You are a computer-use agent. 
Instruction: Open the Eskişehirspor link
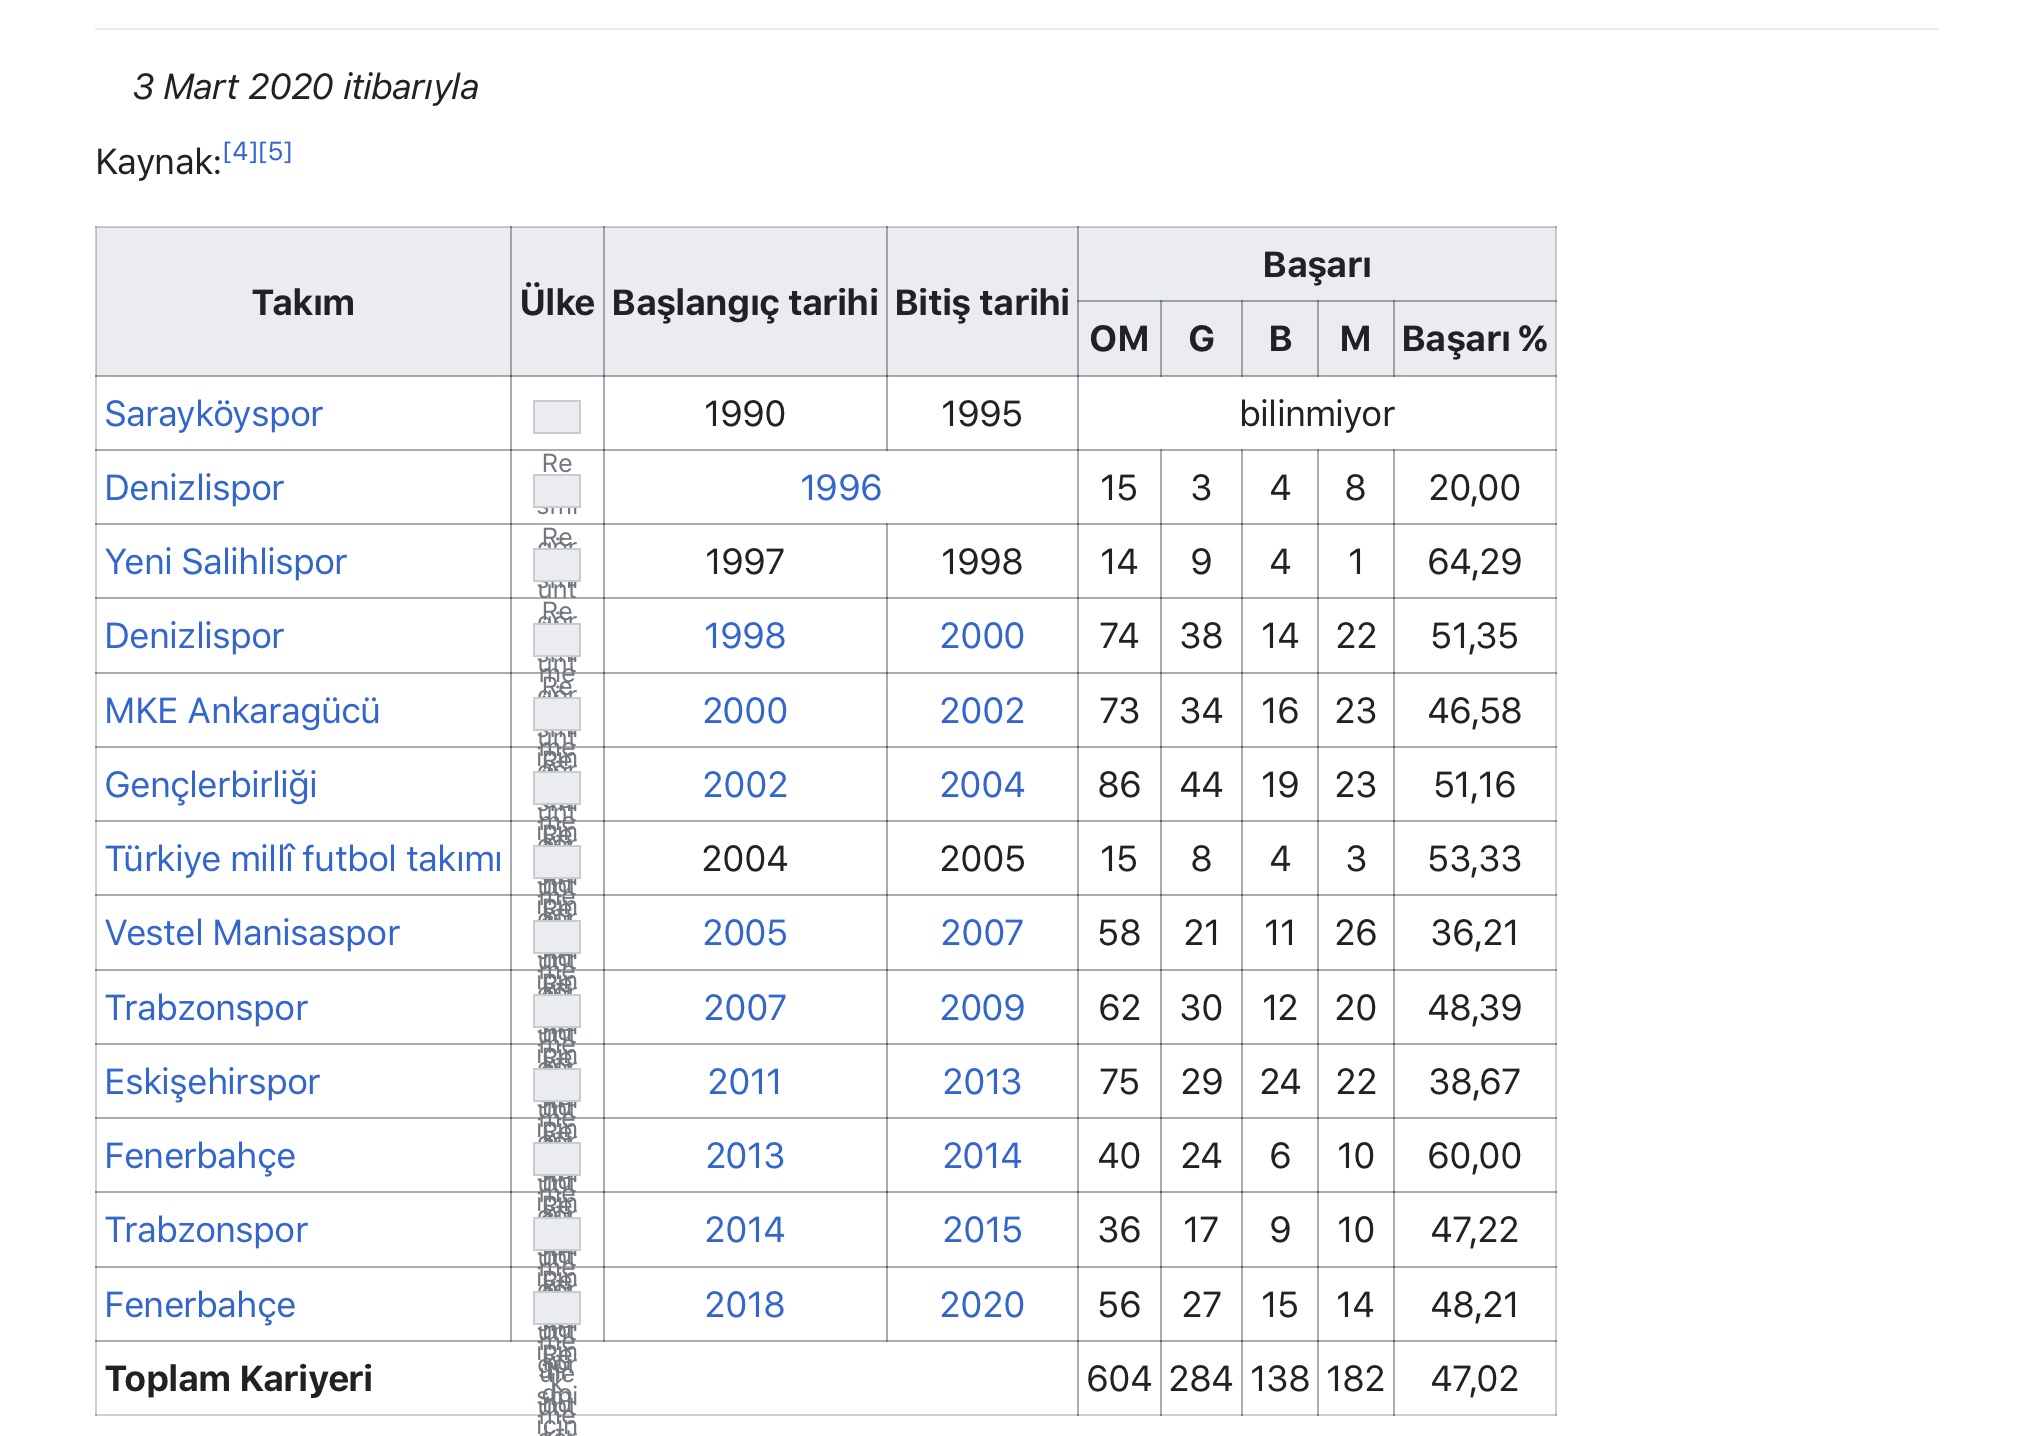pyautogui.click(x=212, y=1082)
